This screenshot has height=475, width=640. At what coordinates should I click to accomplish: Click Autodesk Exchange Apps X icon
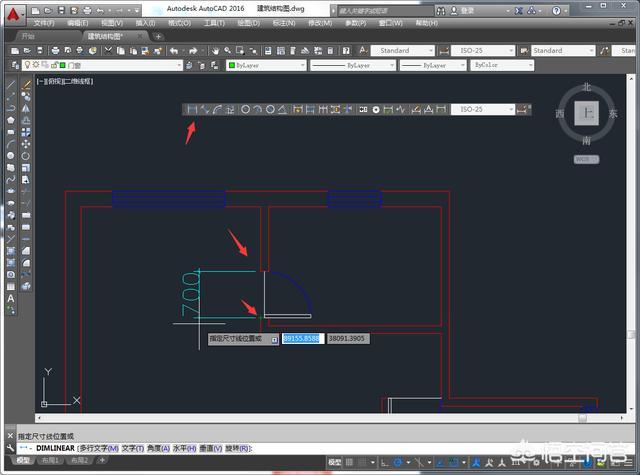pos(519,11)
